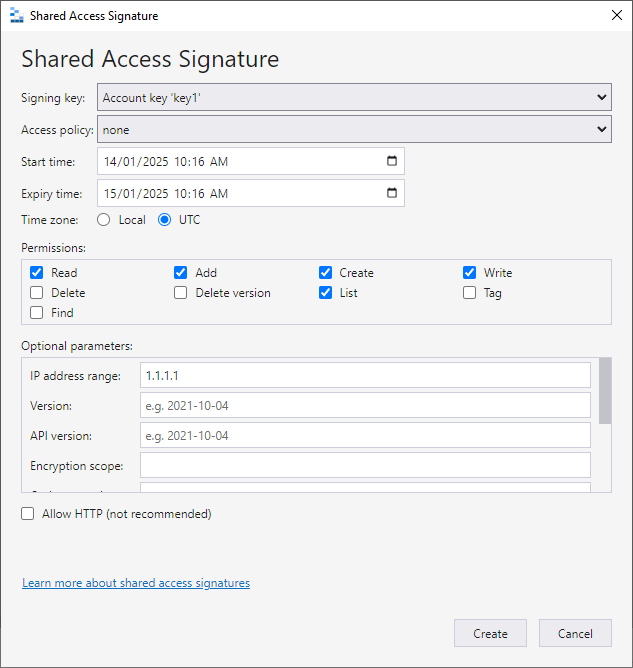Click the Optional parameters scrollbar thumb
633x668 pixels.
coord(605,390)
